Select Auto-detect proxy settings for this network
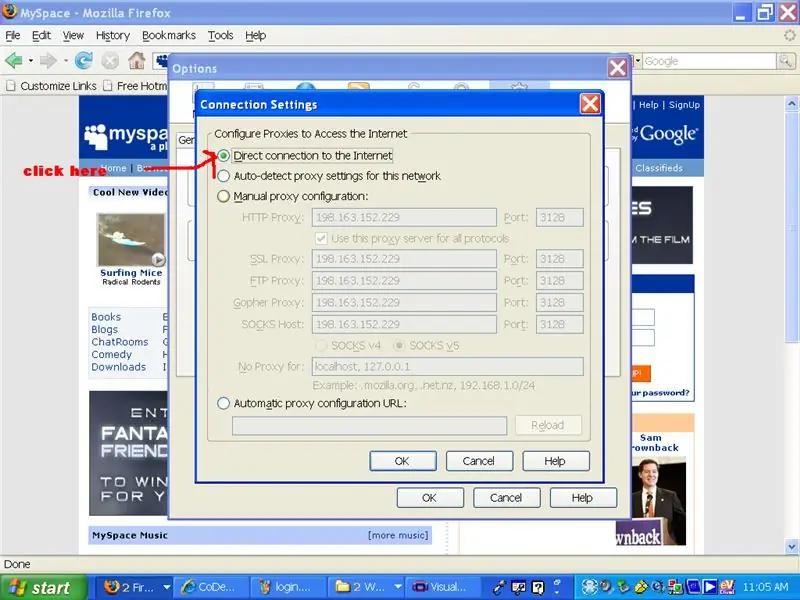800x600 pixels. pos(223,176)
